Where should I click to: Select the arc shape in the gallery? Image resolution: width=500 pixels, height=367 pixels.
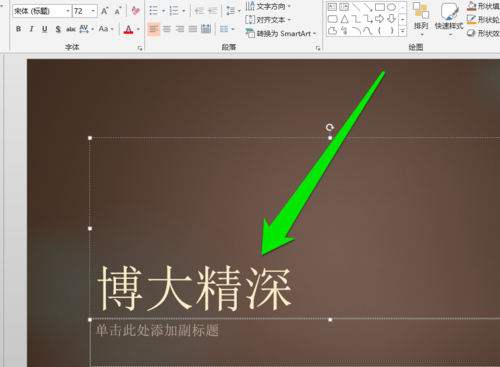pos(356,31)
